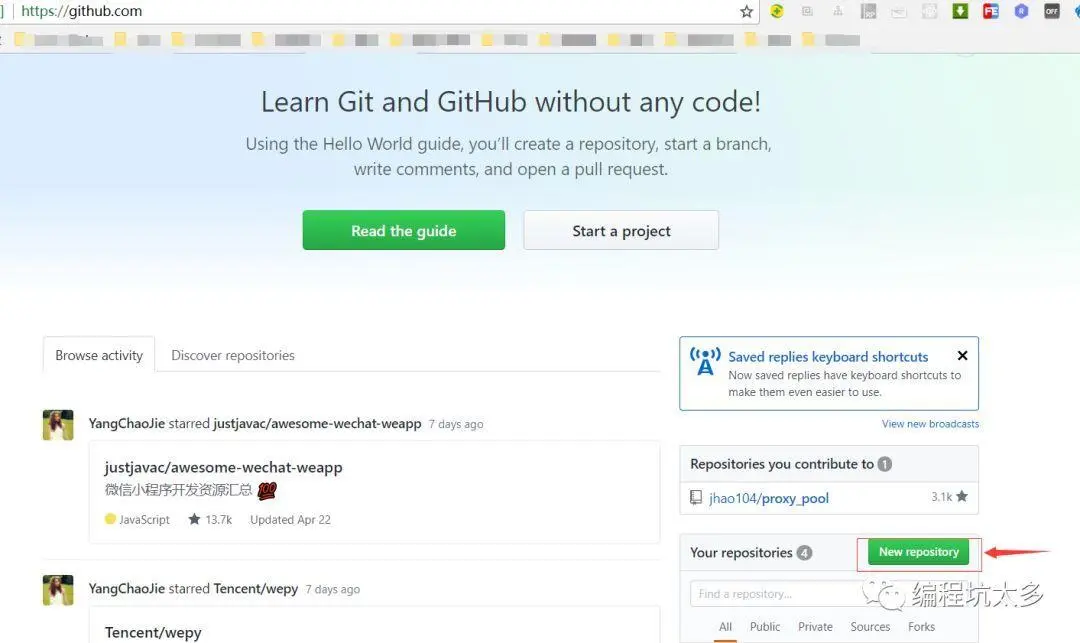
Task: Click the 13.7k star count
Action: 210,519
